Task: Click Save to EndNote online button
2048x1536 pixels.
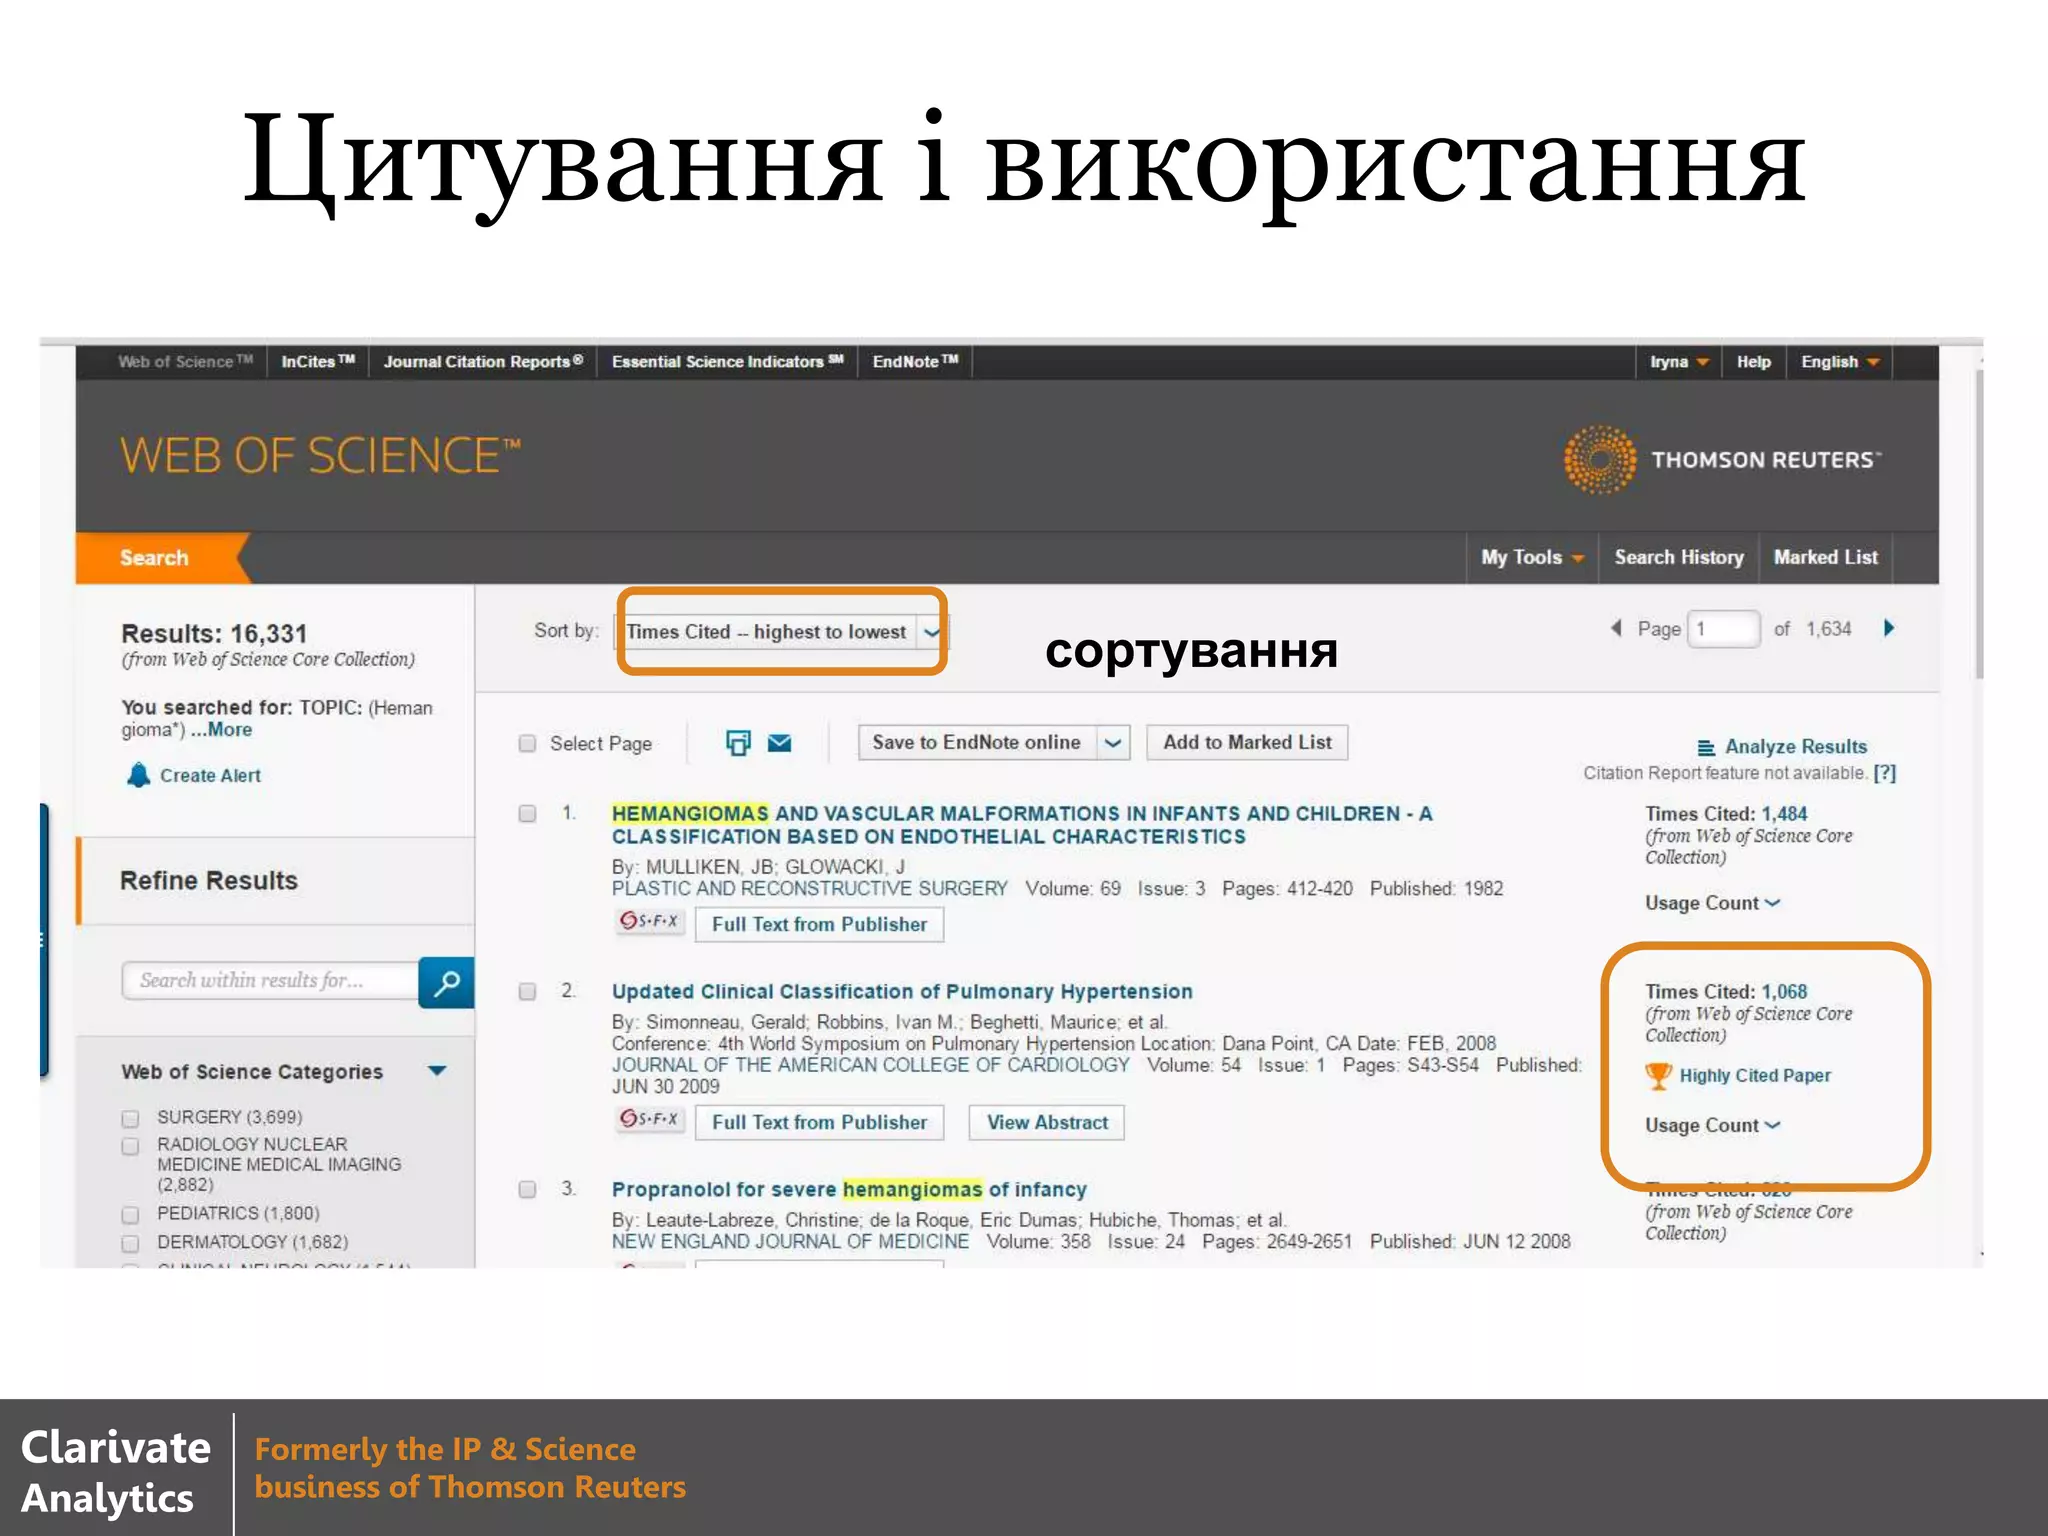Action: coord(976,743)
